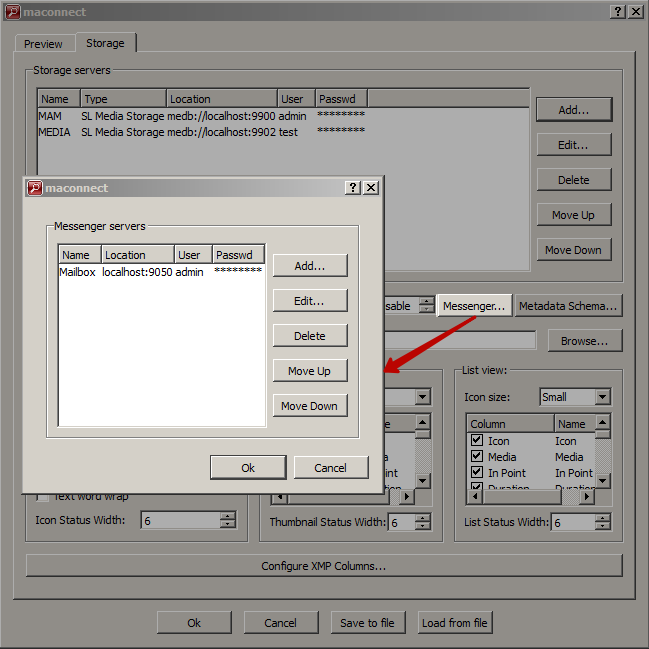This screenshot has height=649, width=649.
Task: Click the List Status Width spinner arrows
Action: (x=603, y=522)
